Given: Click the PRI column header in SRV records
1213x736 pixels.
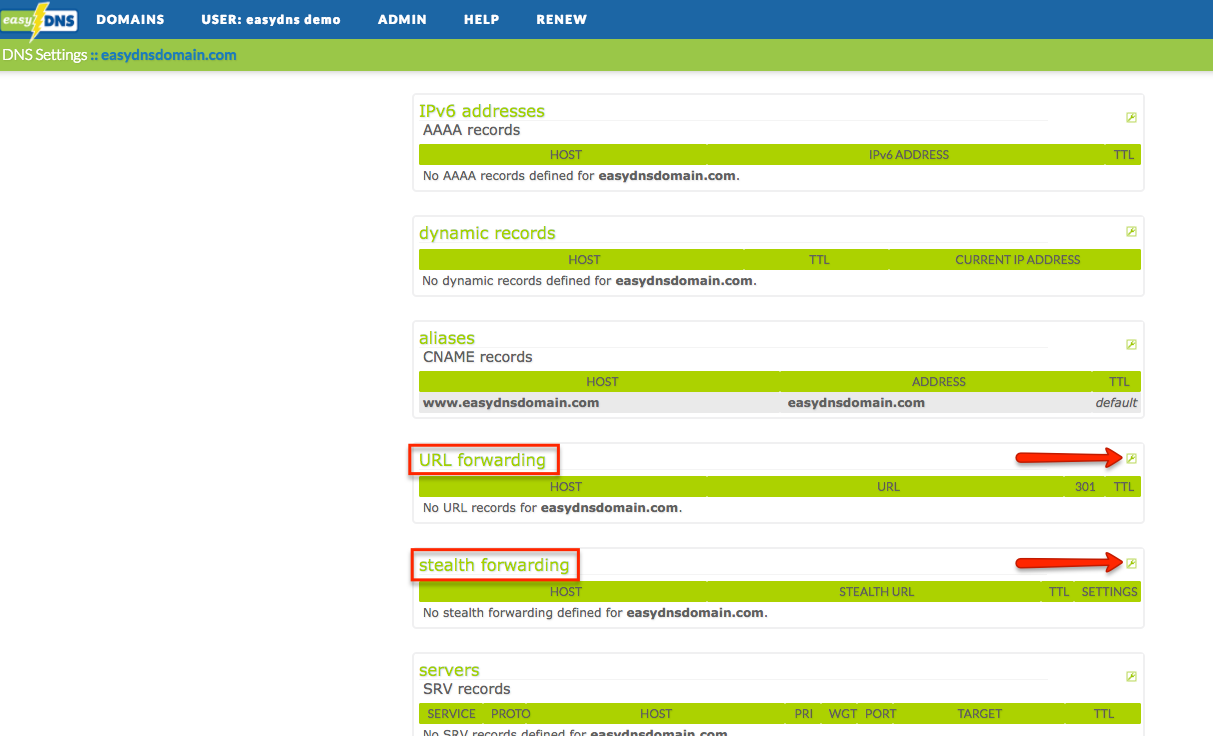Looking at the screenshot, I should [803, 714].
